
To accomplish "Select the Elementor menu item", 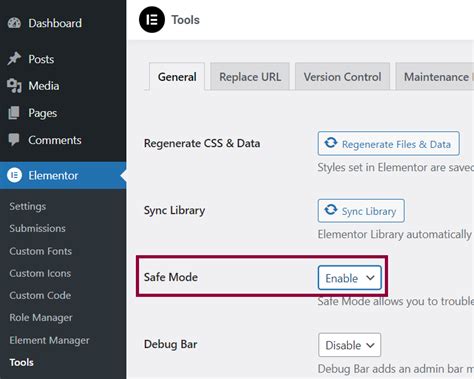I will 63,175.
